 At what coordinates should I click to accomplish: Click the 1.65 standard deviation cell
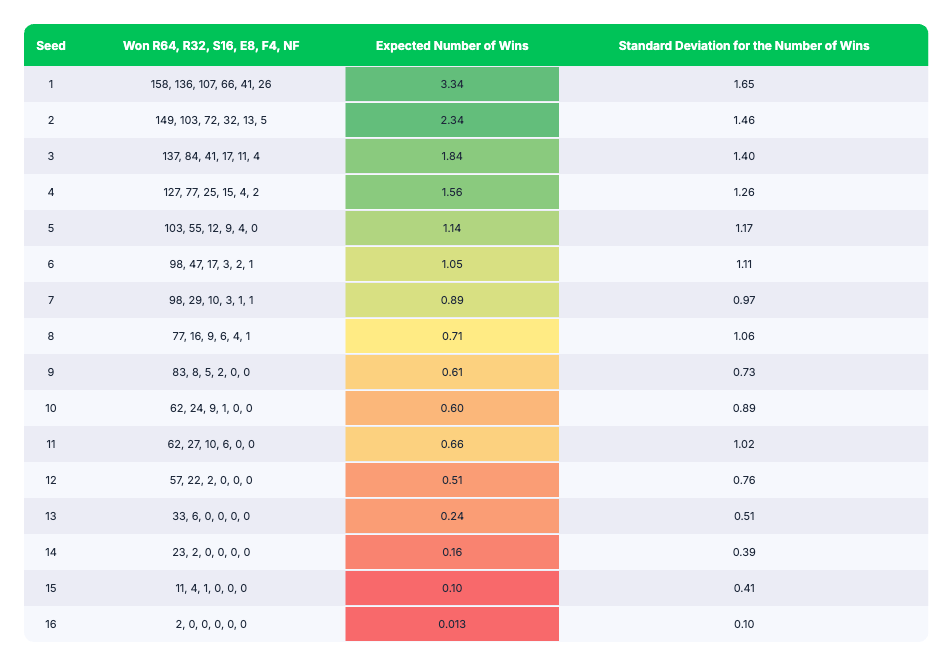click(743, 84)
